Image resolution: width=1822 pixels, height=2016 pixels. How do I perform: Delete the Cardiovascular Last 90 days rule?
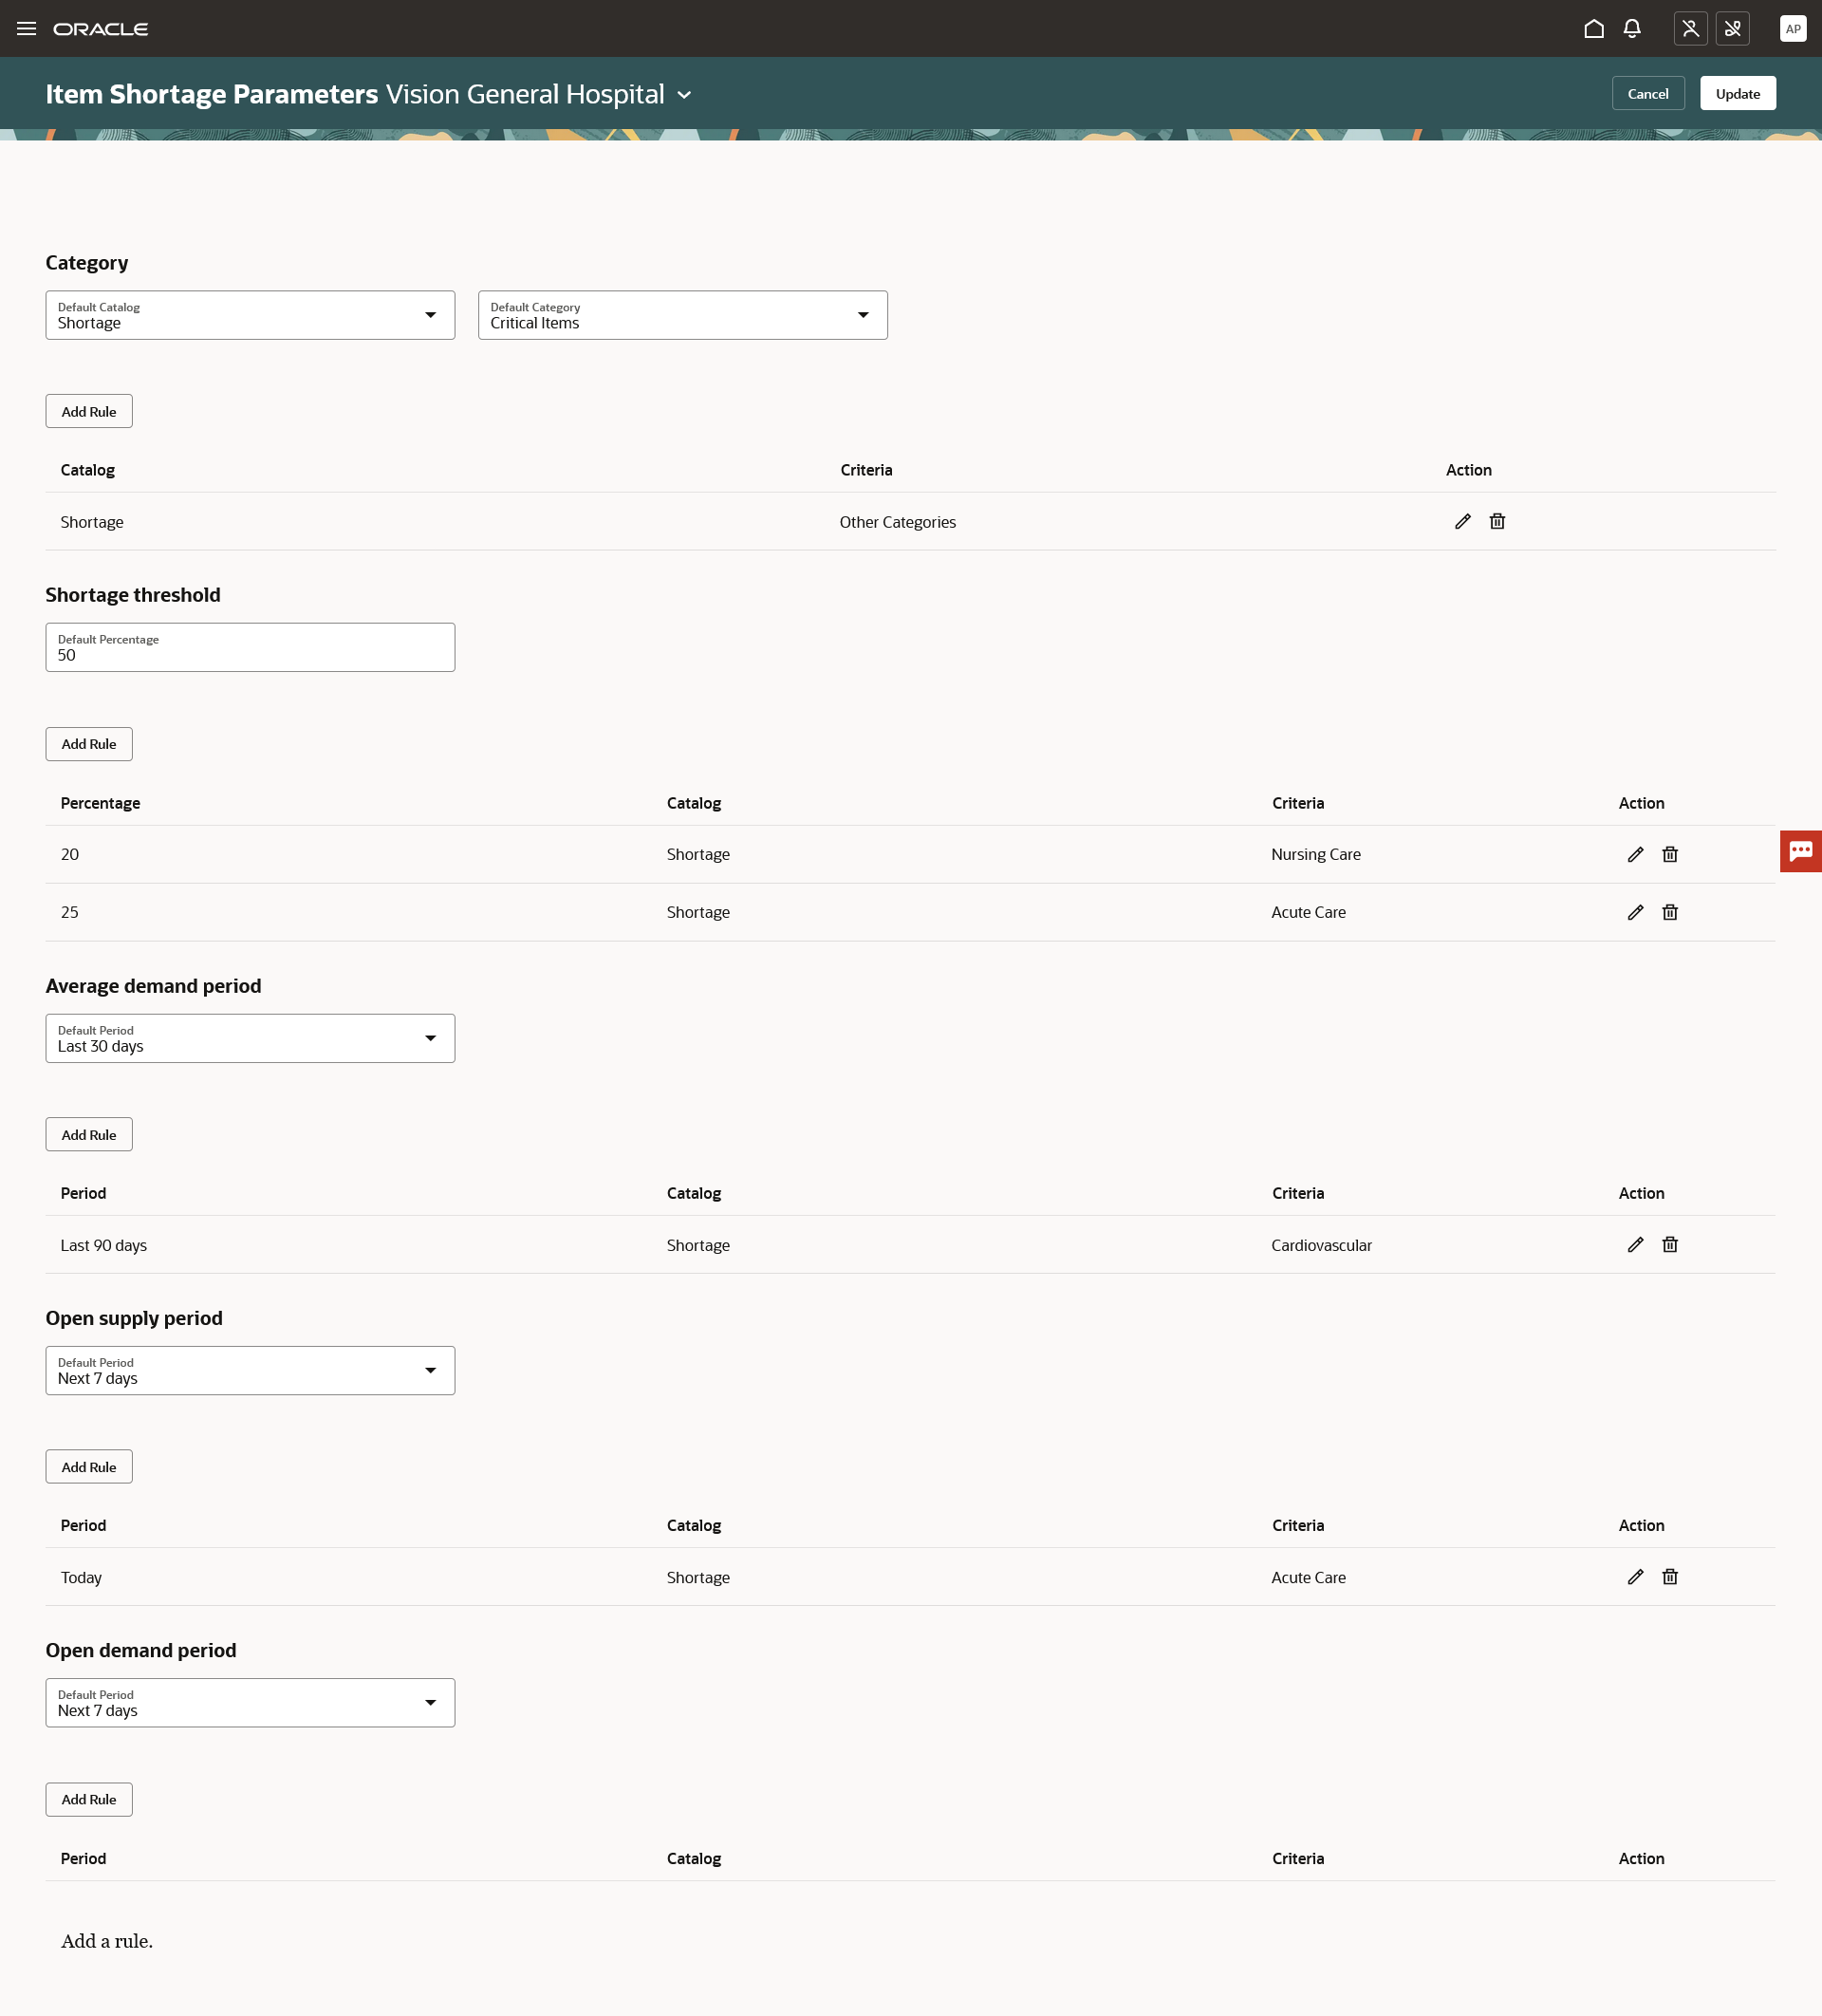tap(1670, 1244)
